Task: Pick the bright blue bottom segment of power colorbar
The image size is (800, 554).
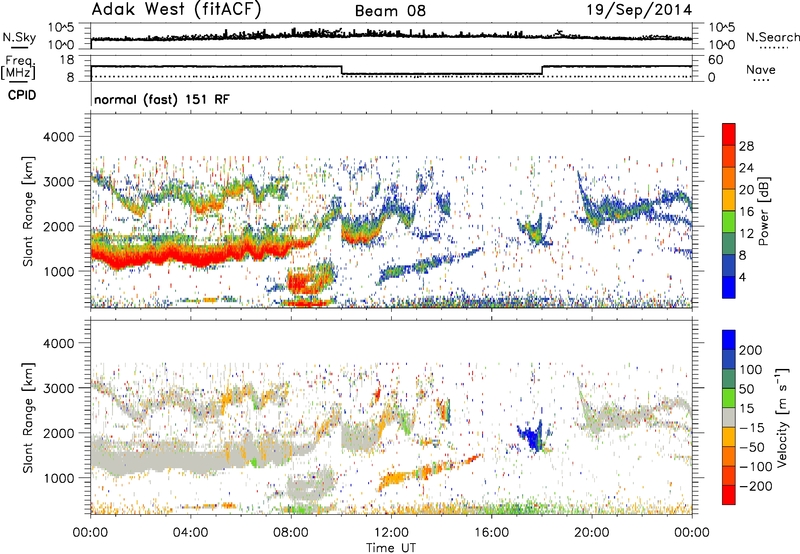Action: (x=729, y=287)
